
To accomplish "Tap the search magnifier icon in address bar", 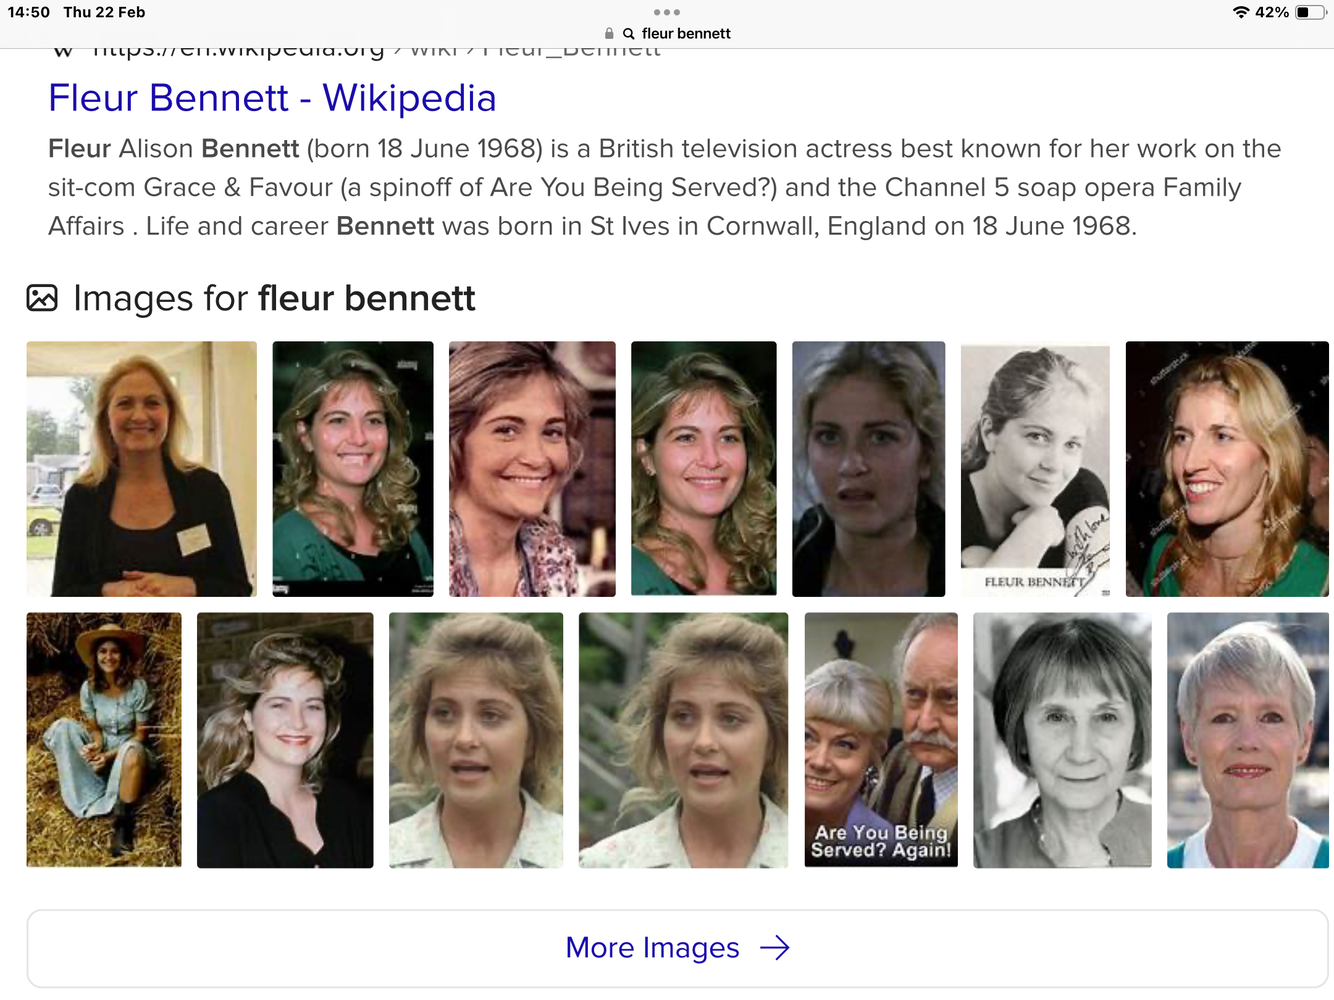I will pos(629,34).
